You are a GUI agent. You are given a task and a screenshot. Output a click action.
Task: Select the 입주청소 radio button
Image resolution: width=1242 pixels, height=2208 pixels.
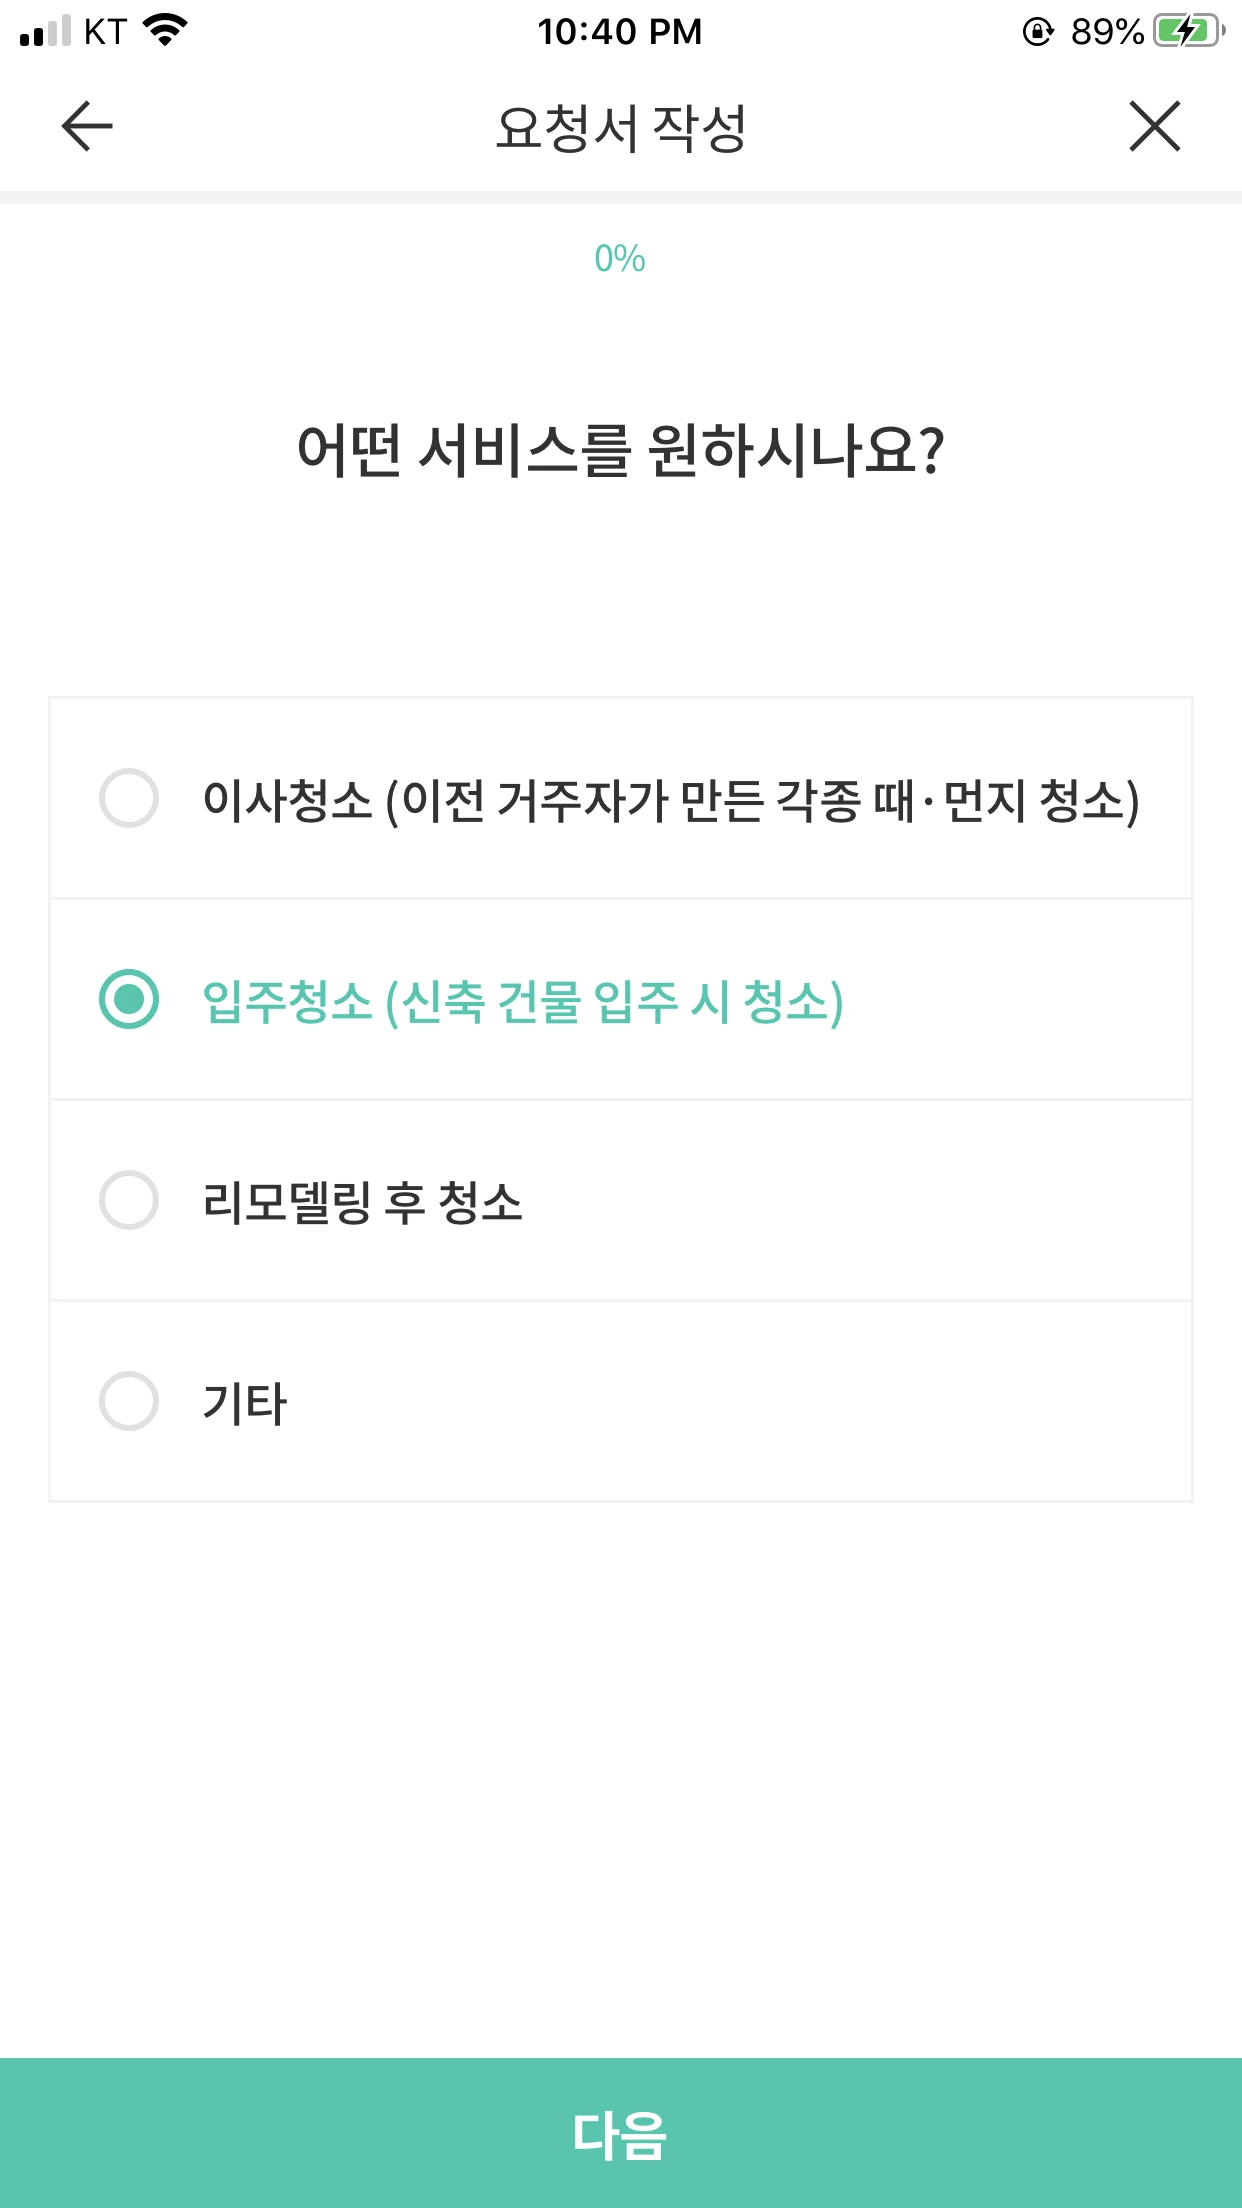pos(129,999)
